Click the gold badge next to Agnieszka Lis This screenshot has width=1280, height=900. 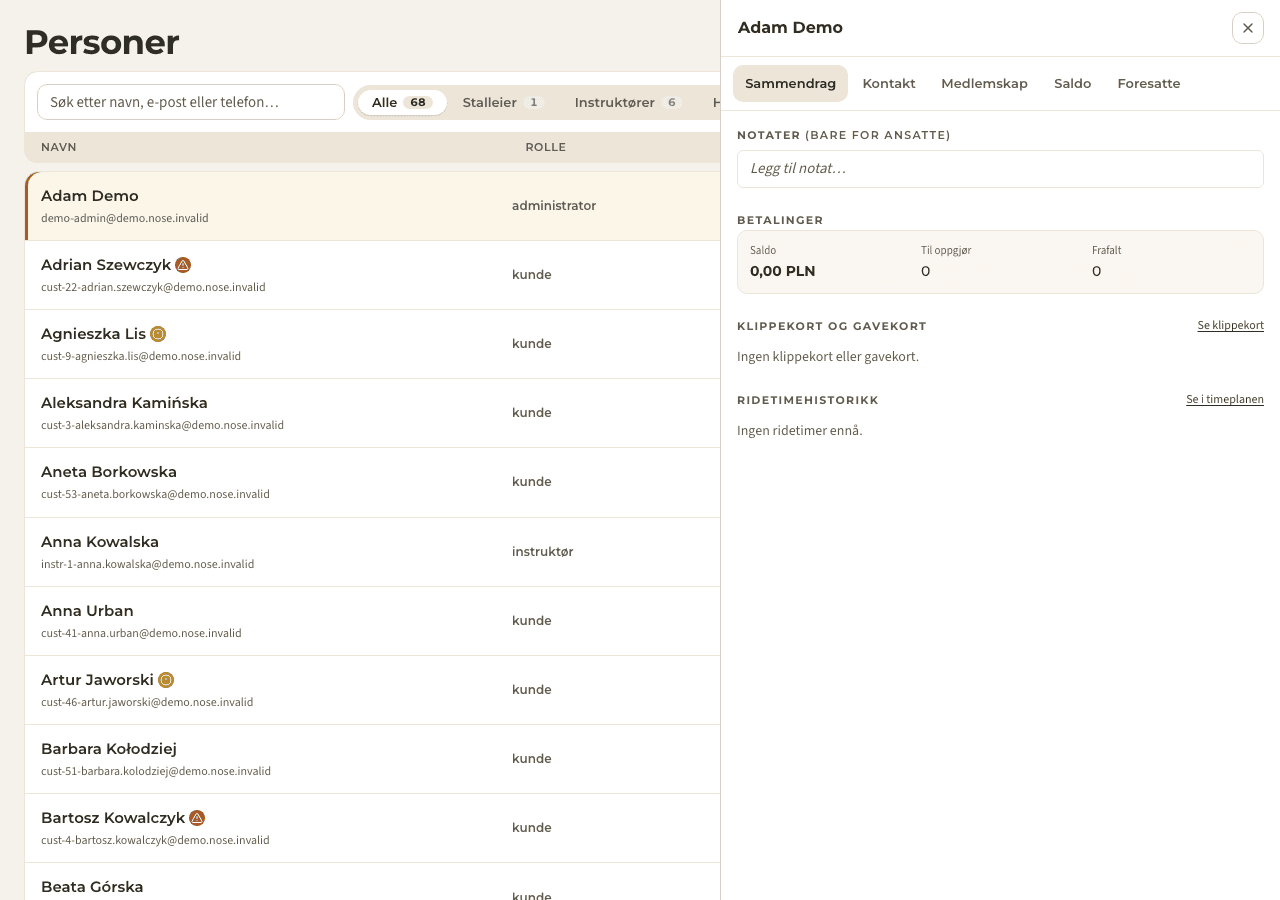(158, 334)
